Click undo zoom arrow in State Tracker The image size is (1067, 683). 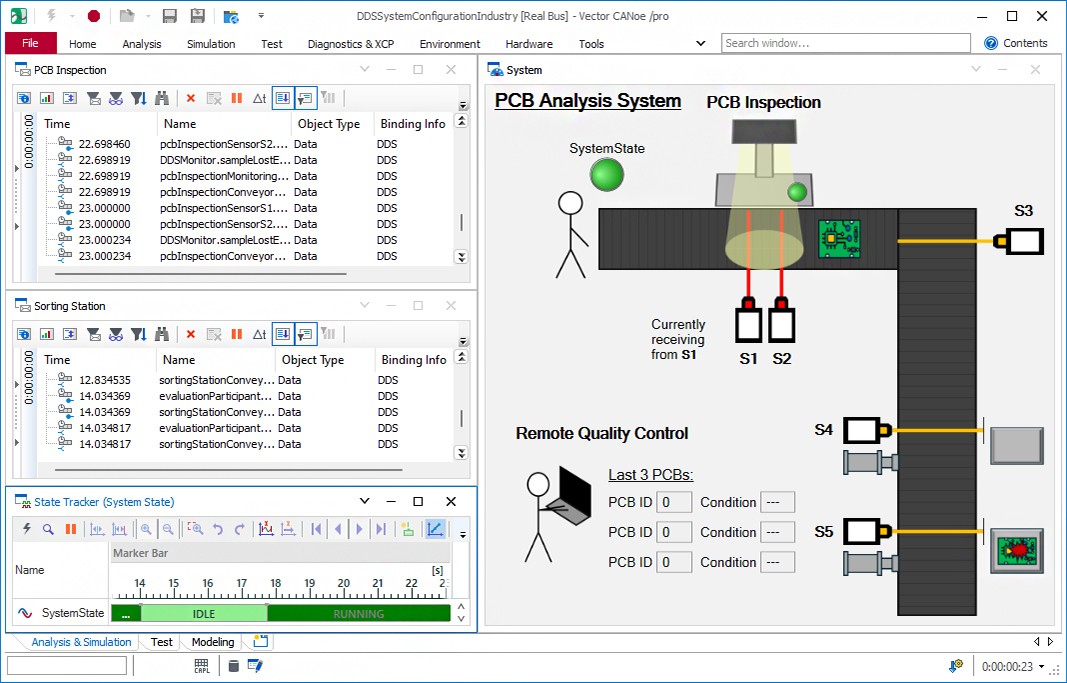(218, 530)
